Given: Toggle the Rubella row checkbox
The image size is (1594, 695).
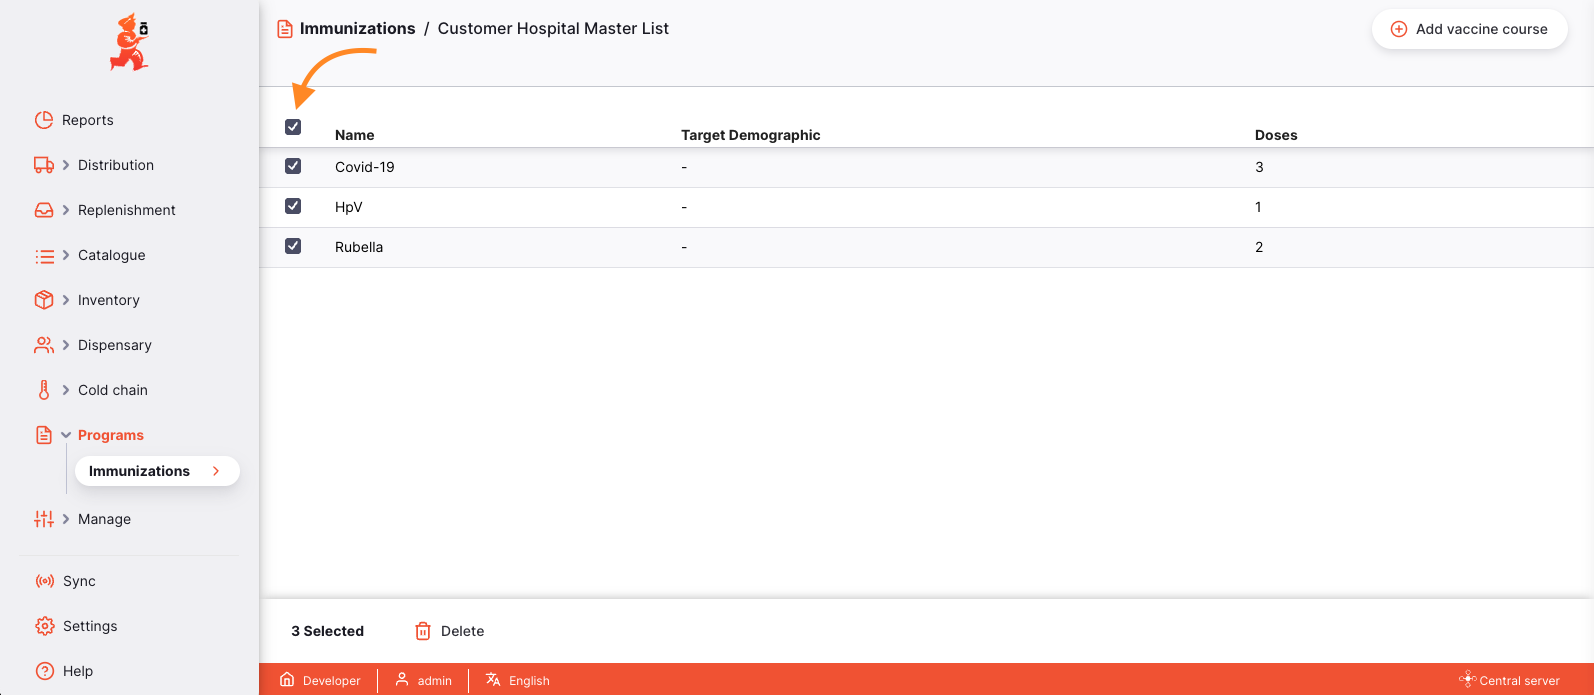Looking at the screenshot, I should tap(293, 246).
